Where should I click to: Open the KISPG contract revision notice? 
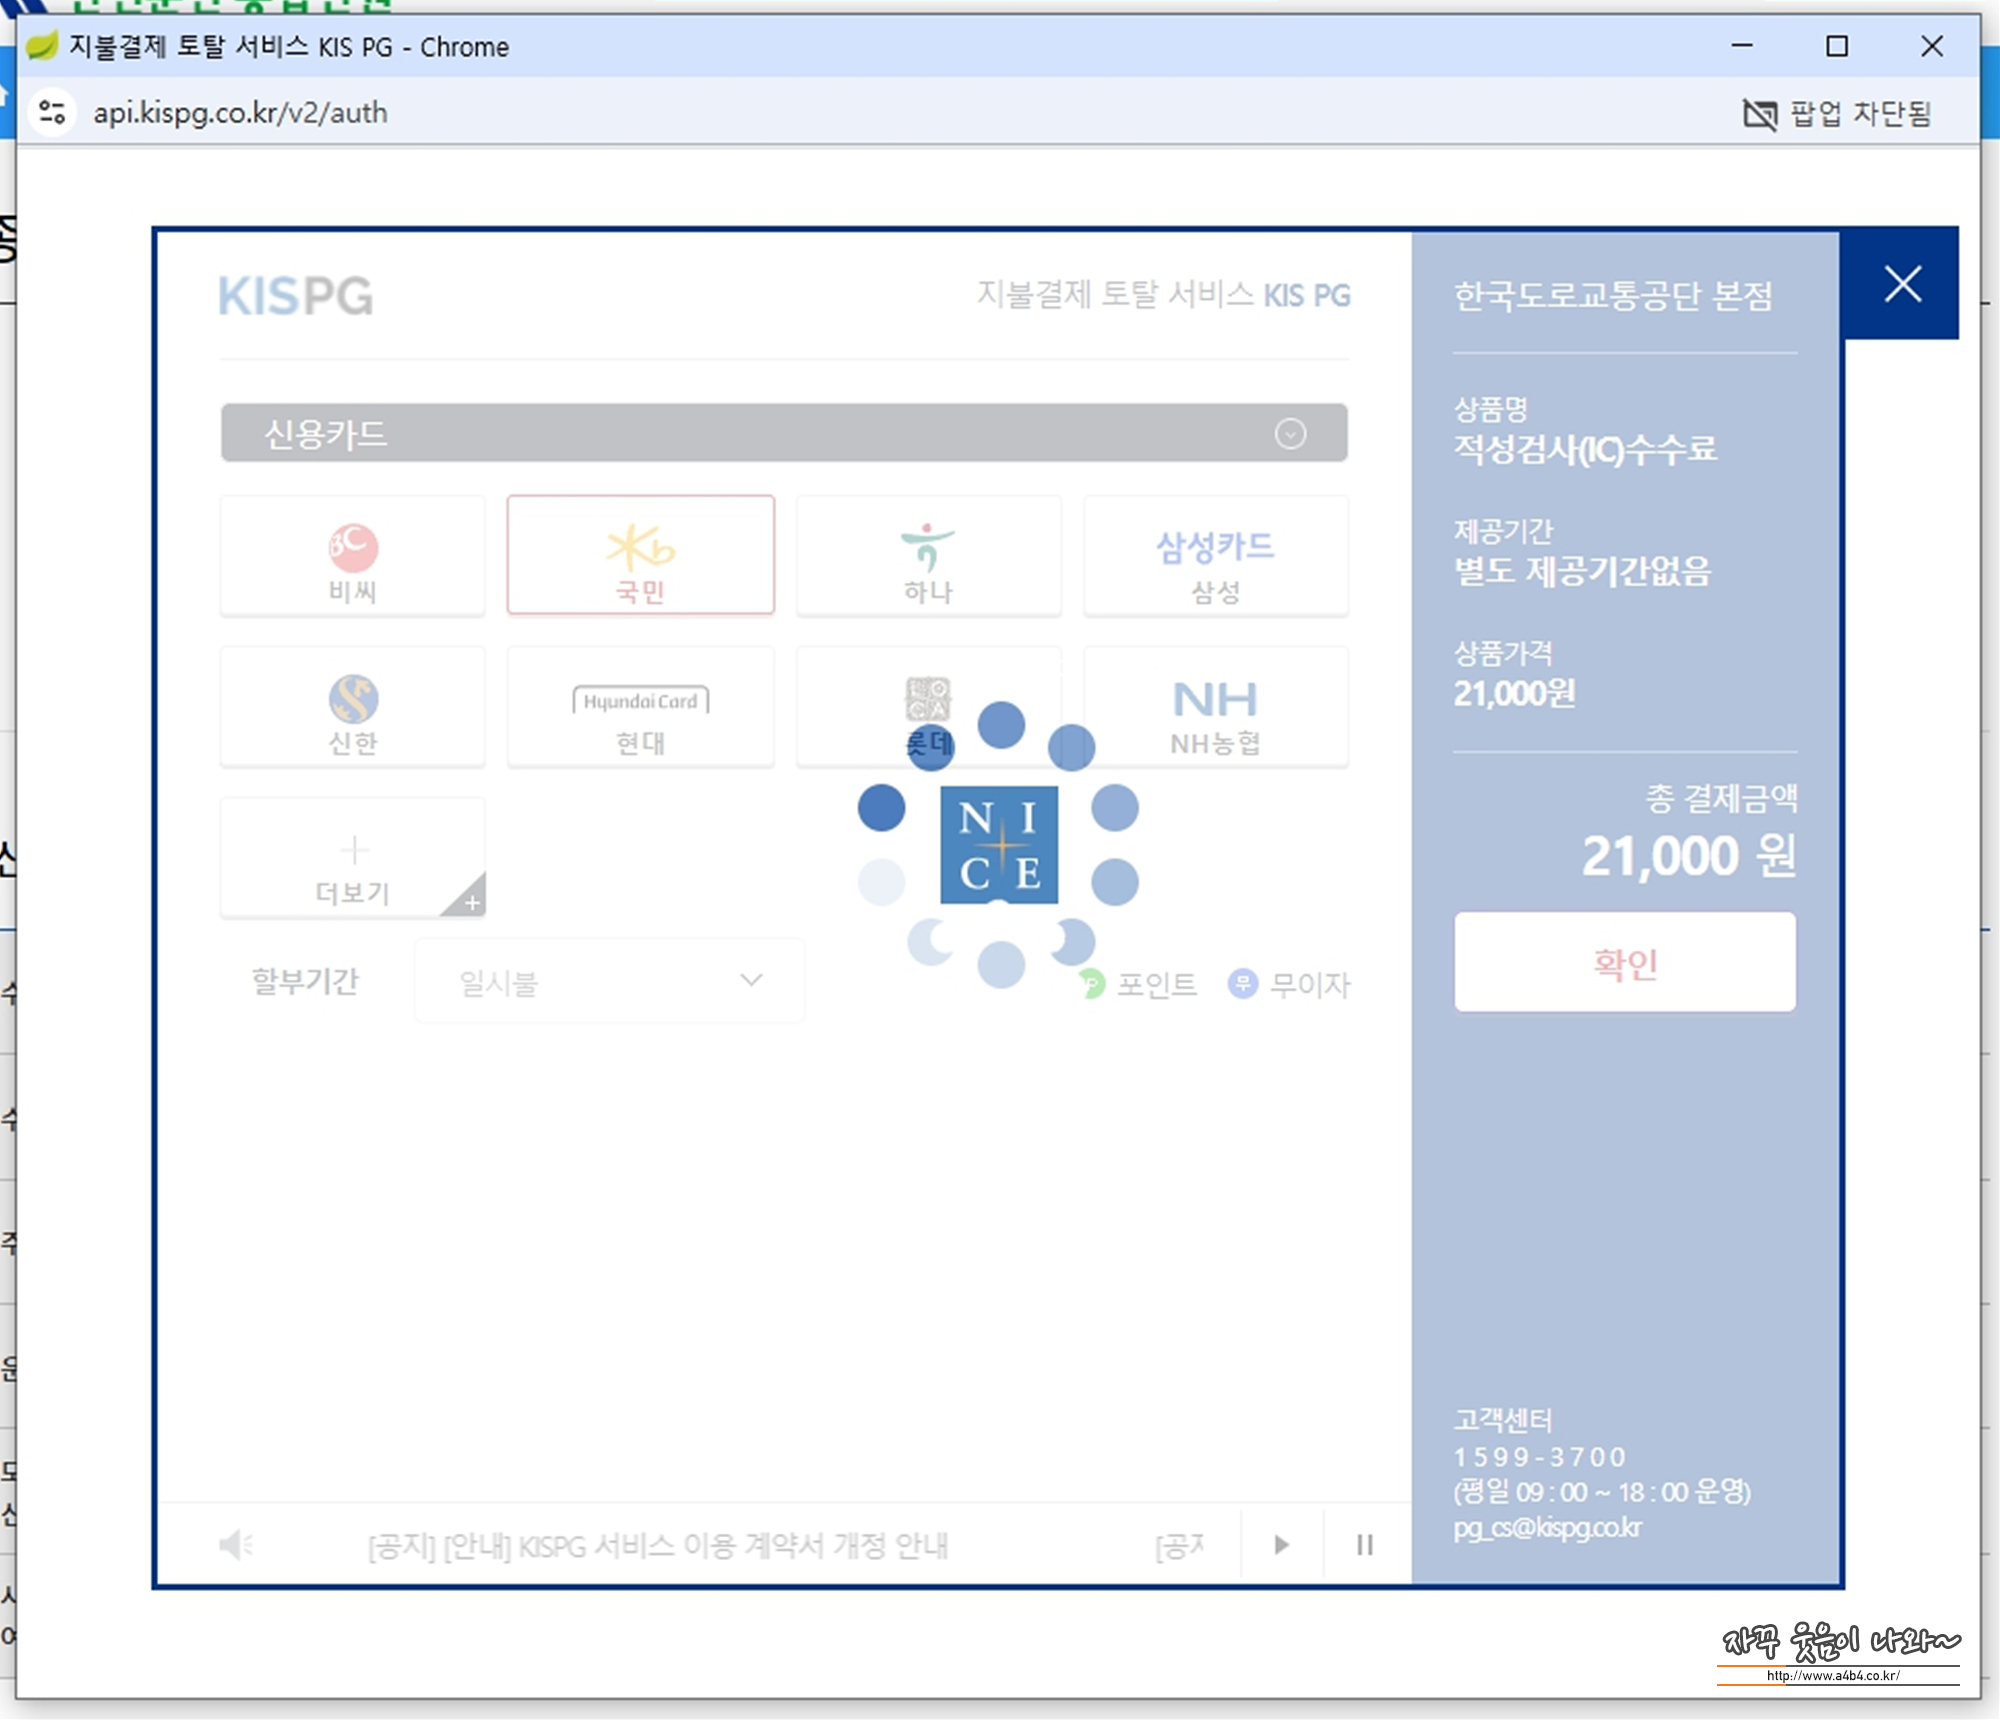(658, 1546)
